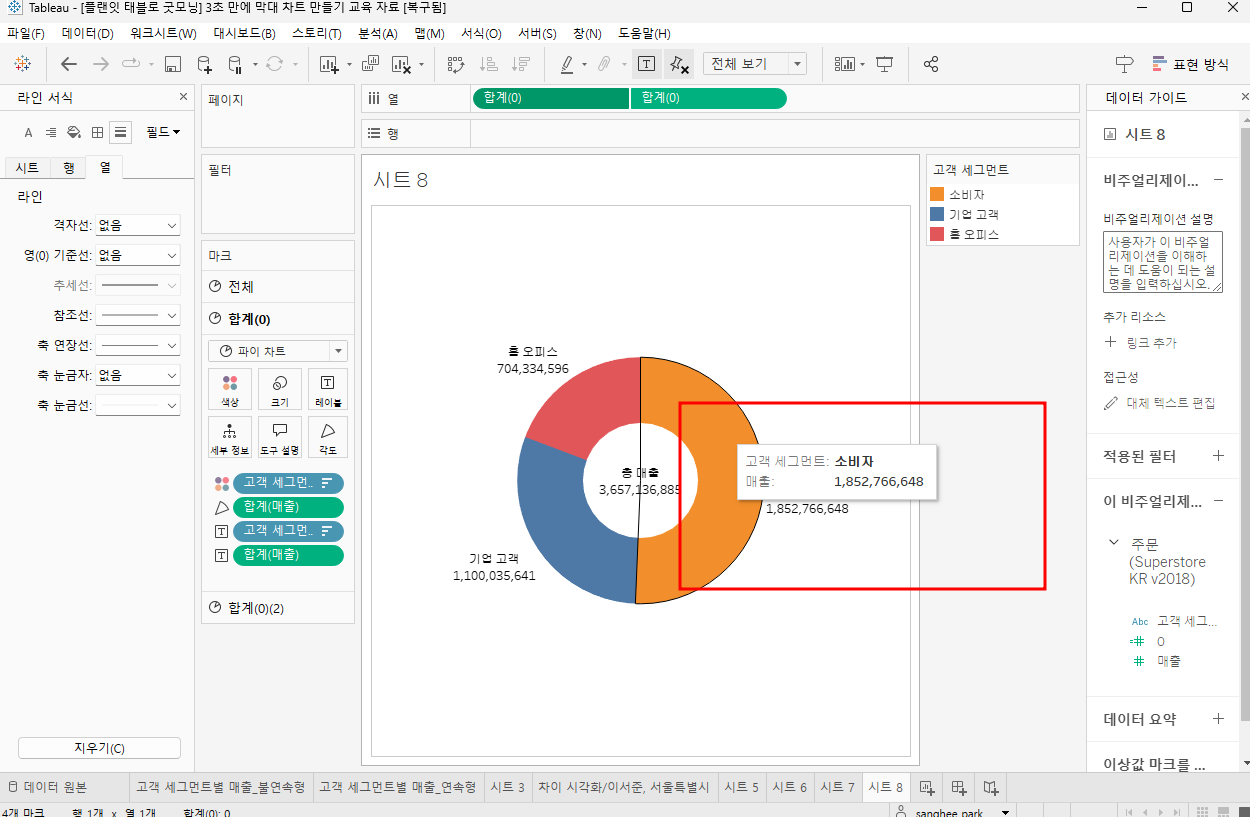Switch to the 시트 format tab
This screenshot has height=817, width=1250.
pyautogui.click(x=27, y=168)
